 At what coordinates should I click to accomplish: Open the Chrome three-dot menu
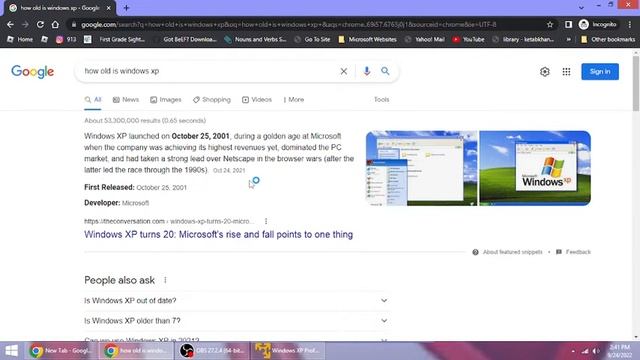point(630,24)
